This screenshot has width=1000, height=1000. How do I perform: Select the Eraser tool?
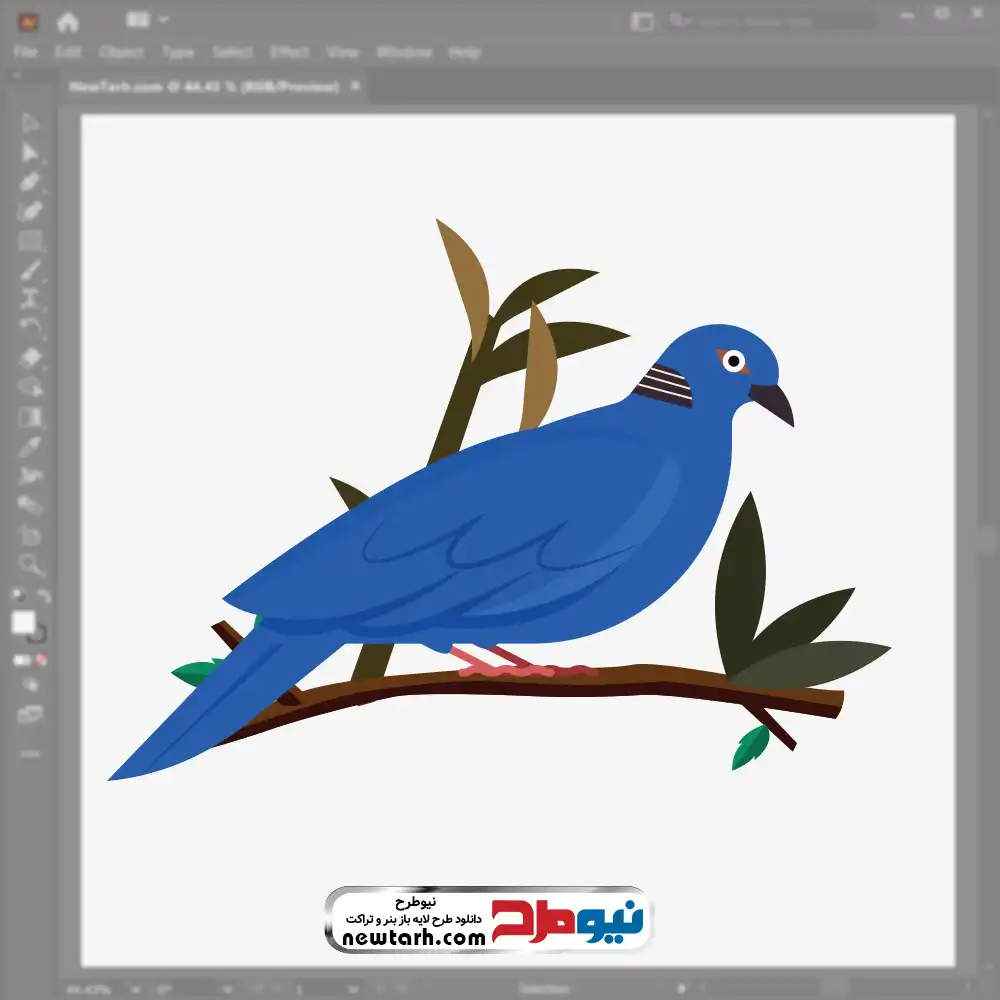click(30, 357)
